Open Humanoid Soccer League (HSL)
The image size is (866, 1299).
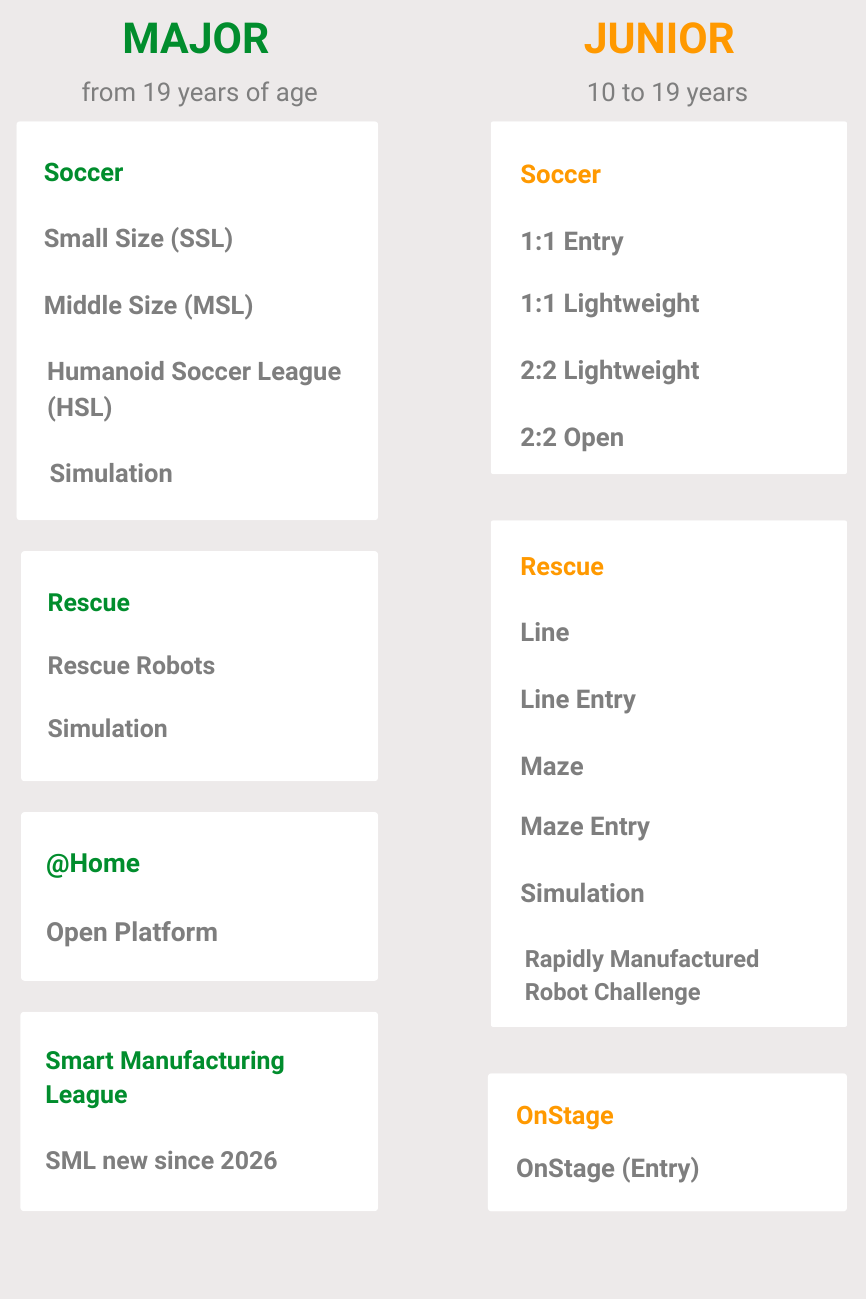coord(193,389)
